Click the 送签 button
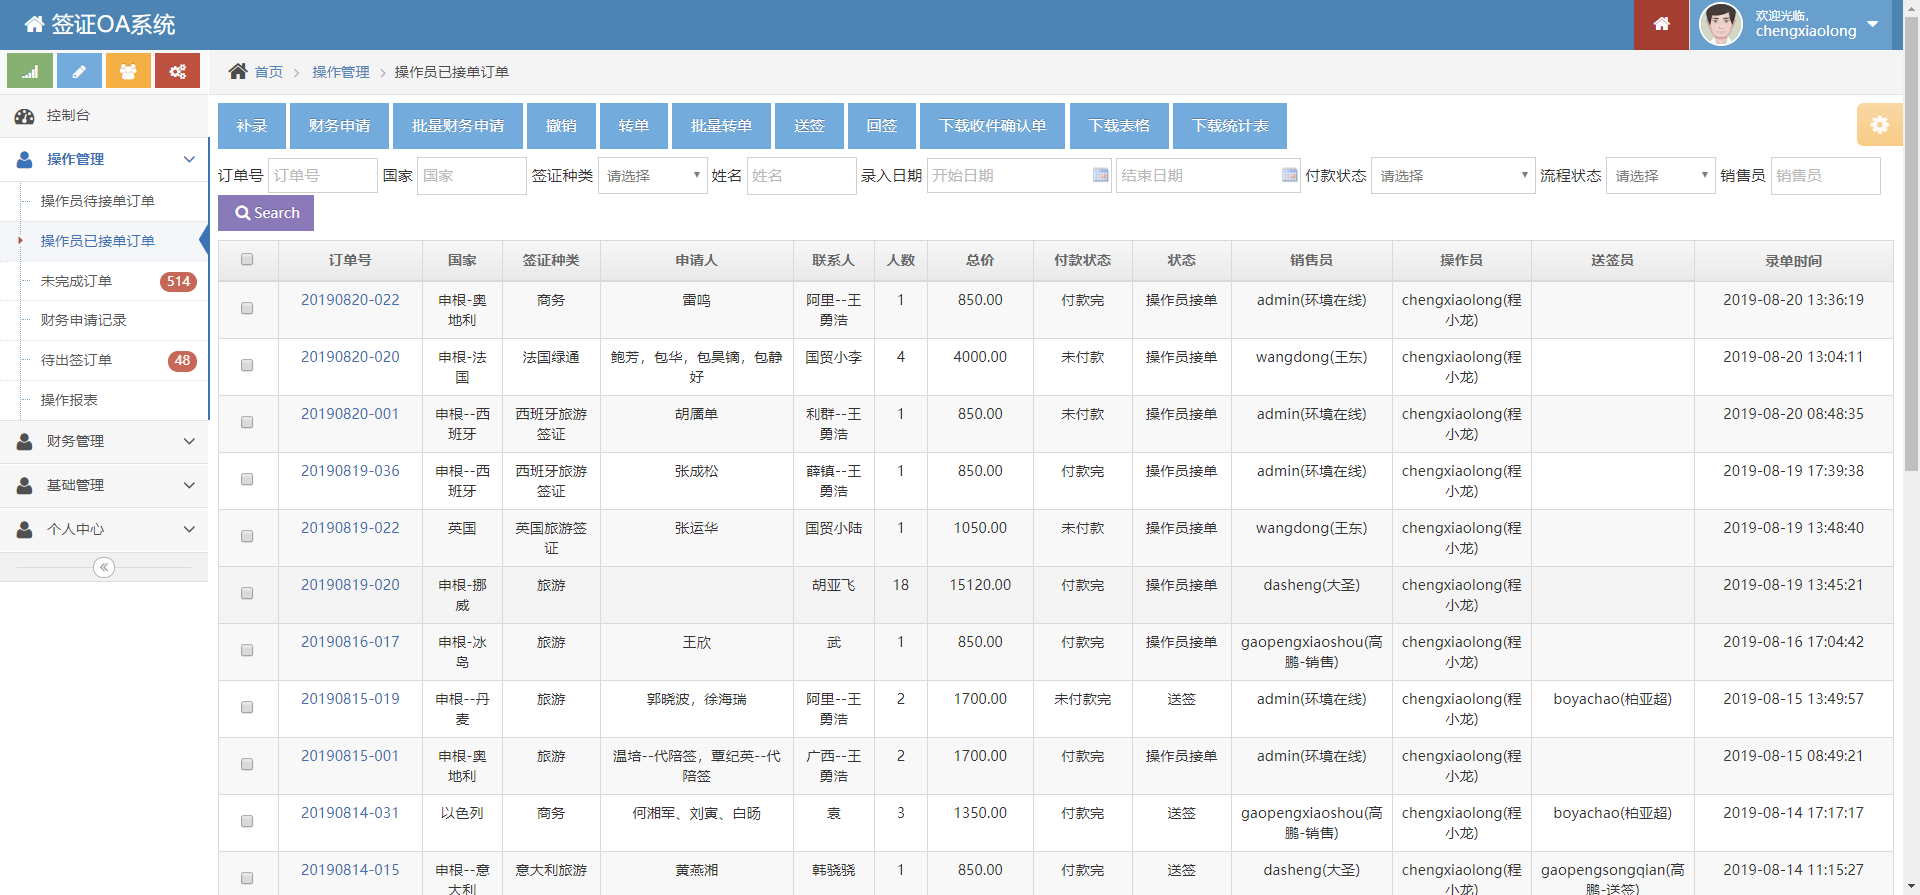 point(809,126)
